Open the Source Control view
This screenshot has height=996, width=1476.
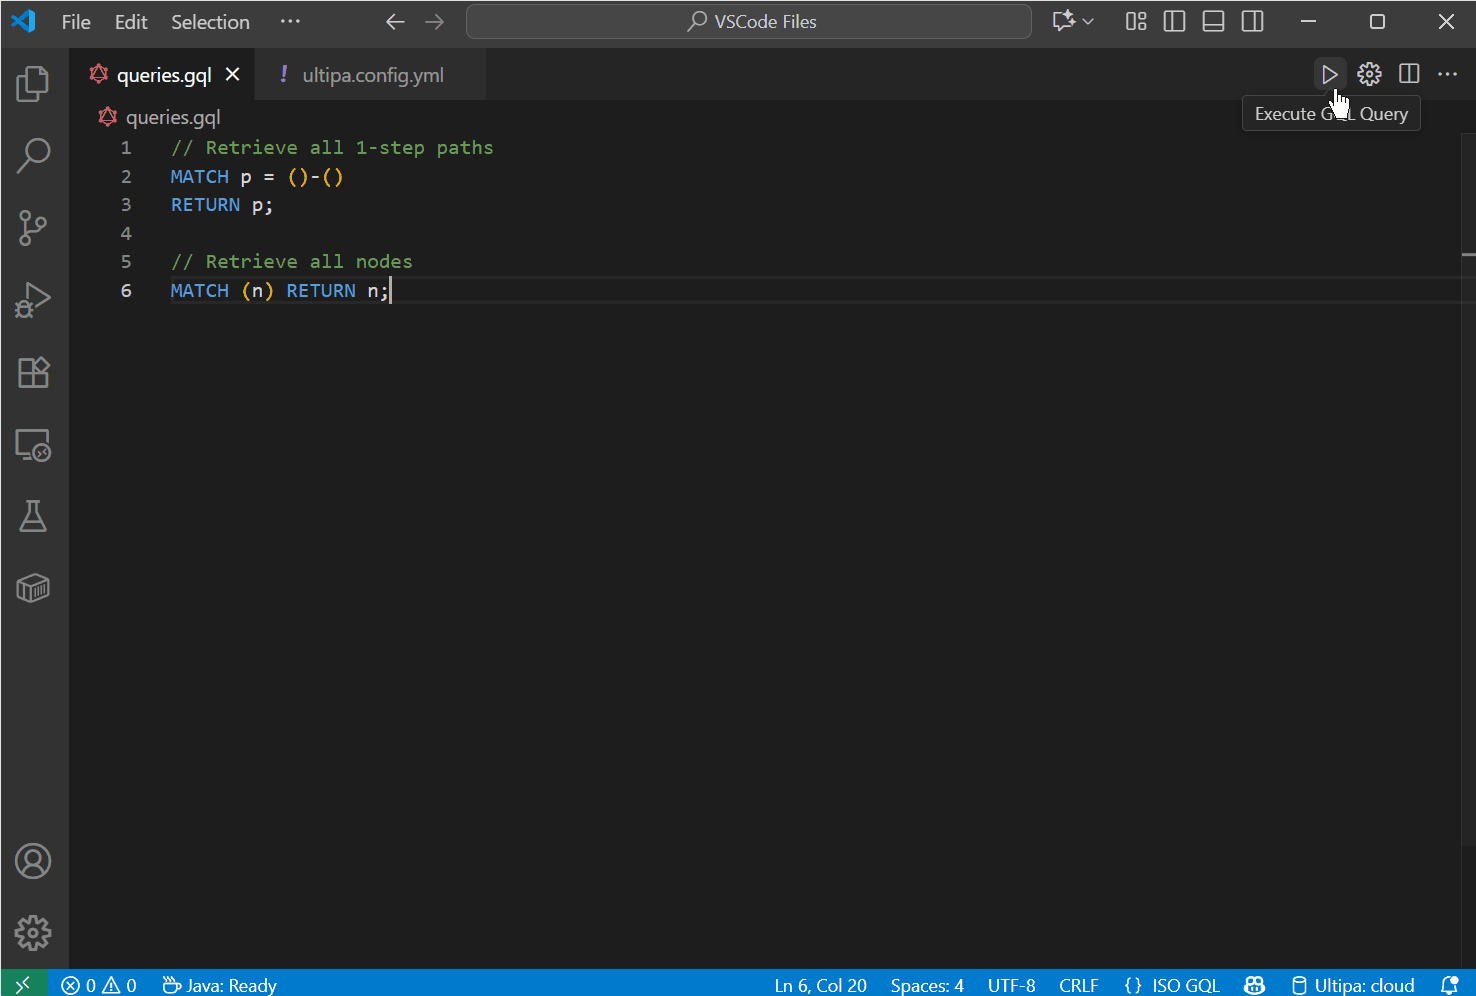point(33,228)
